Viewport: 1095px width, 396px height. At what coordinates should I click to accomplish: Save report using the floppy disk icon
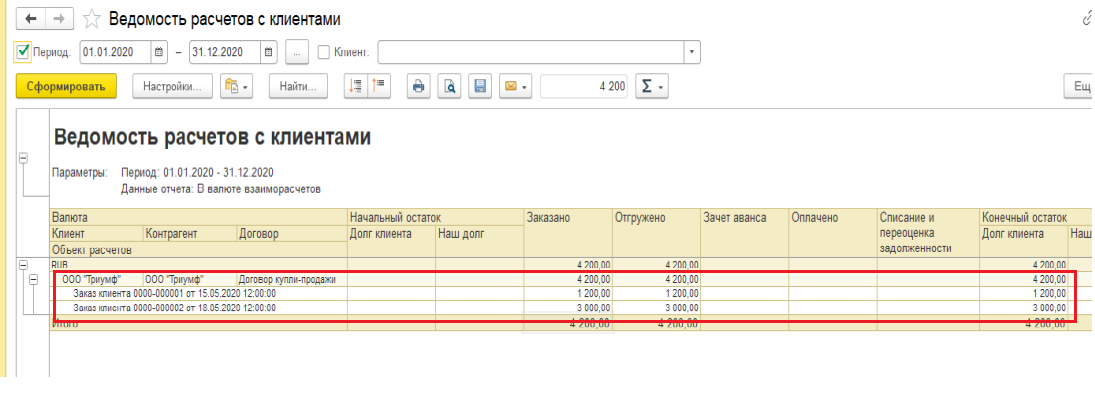[480, 87]
